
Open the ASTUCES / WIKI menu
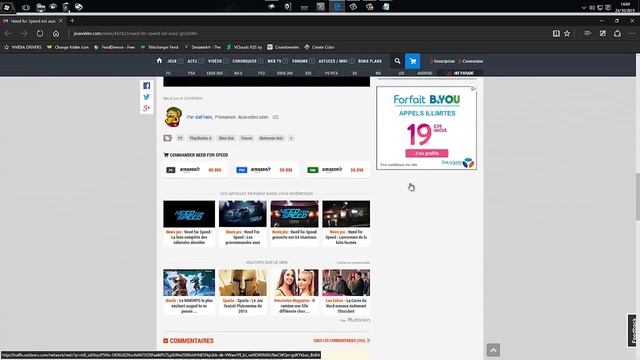(333, 61)
